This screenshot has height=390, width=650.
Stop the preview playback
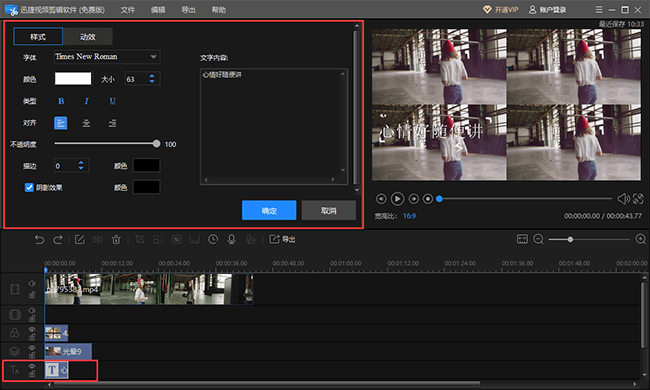428,199
